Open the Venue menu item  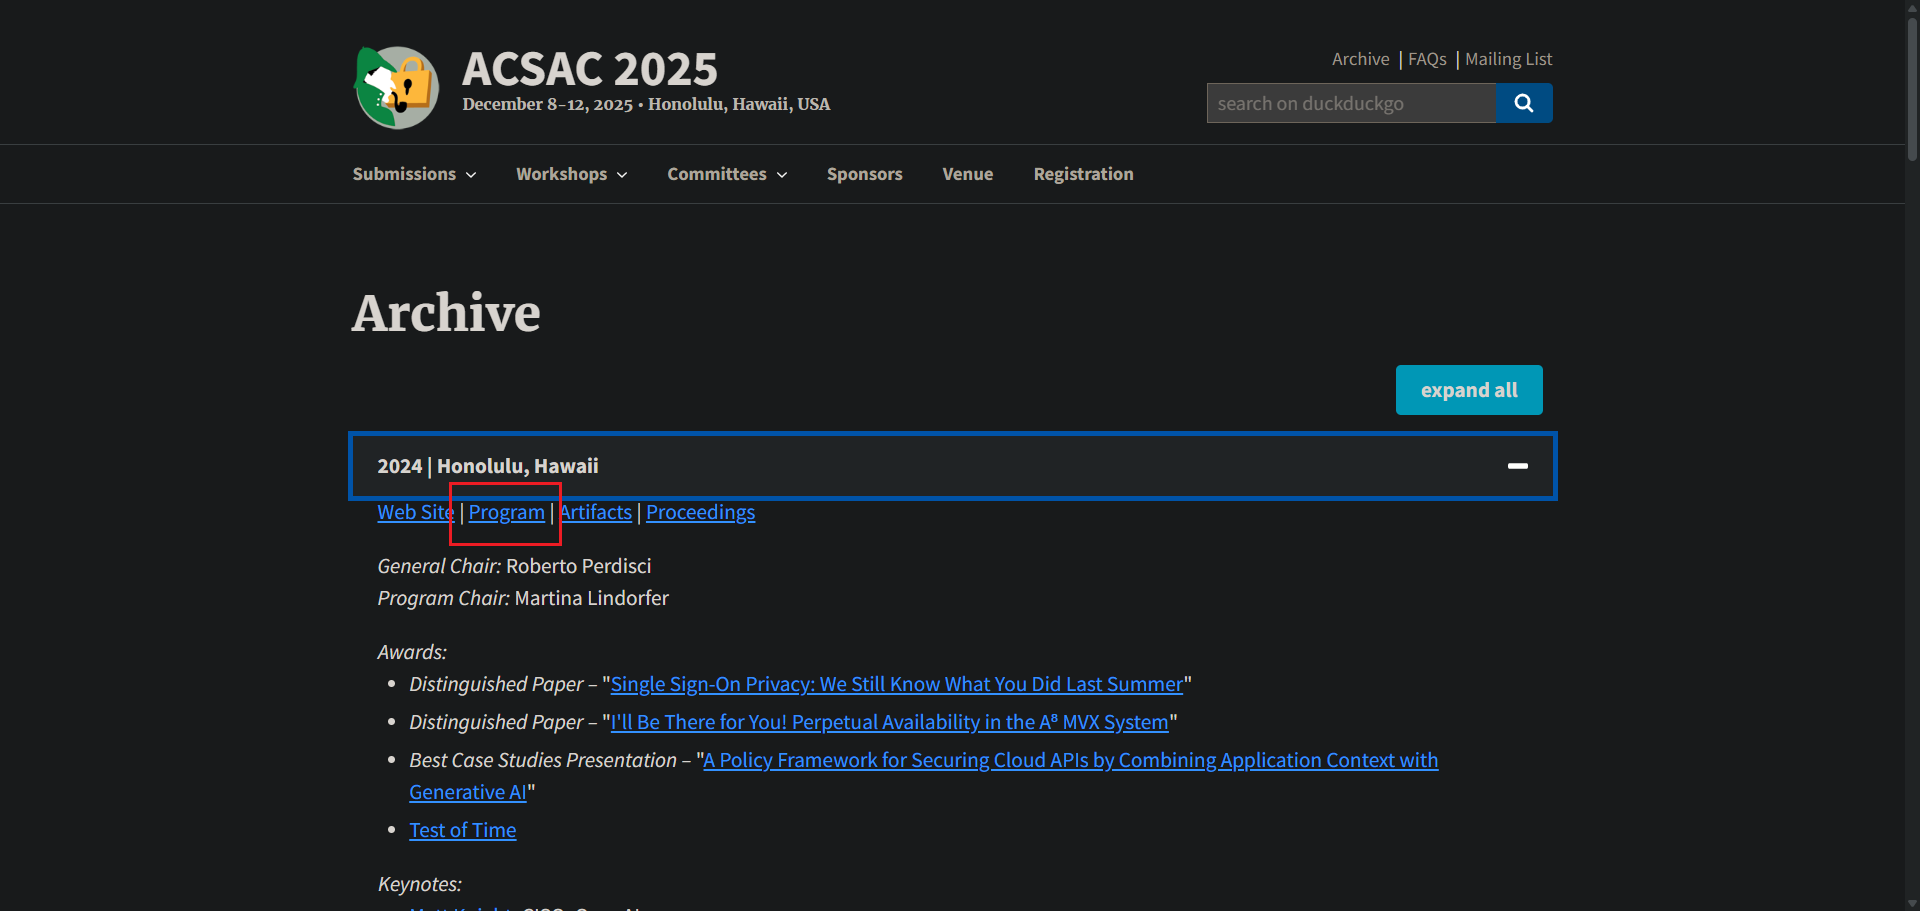[967, 174]
